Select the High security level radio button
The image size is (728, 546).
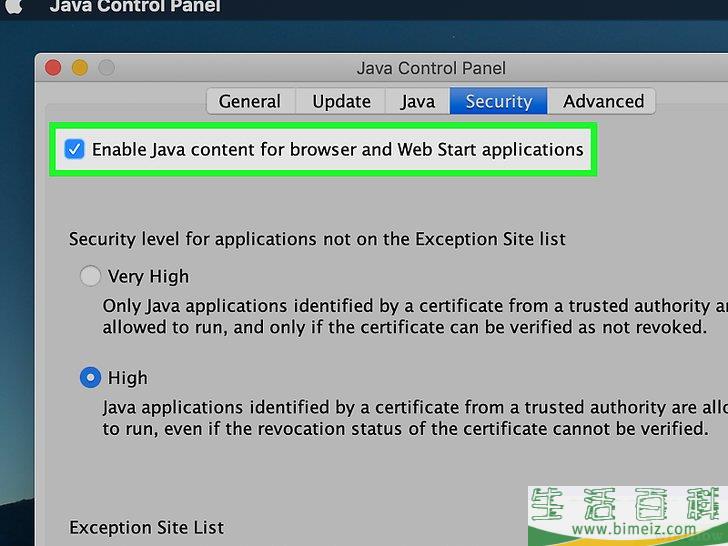[x=90, y=377]
